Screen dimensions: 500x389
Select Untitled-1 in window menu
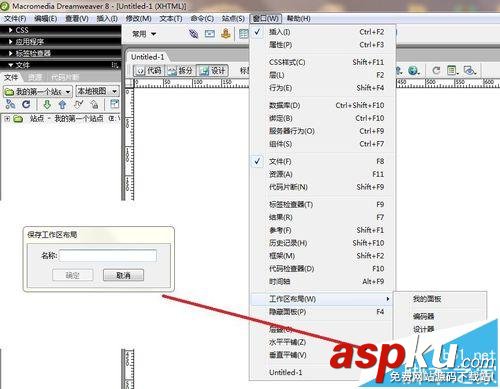click(x=322, y=372)
